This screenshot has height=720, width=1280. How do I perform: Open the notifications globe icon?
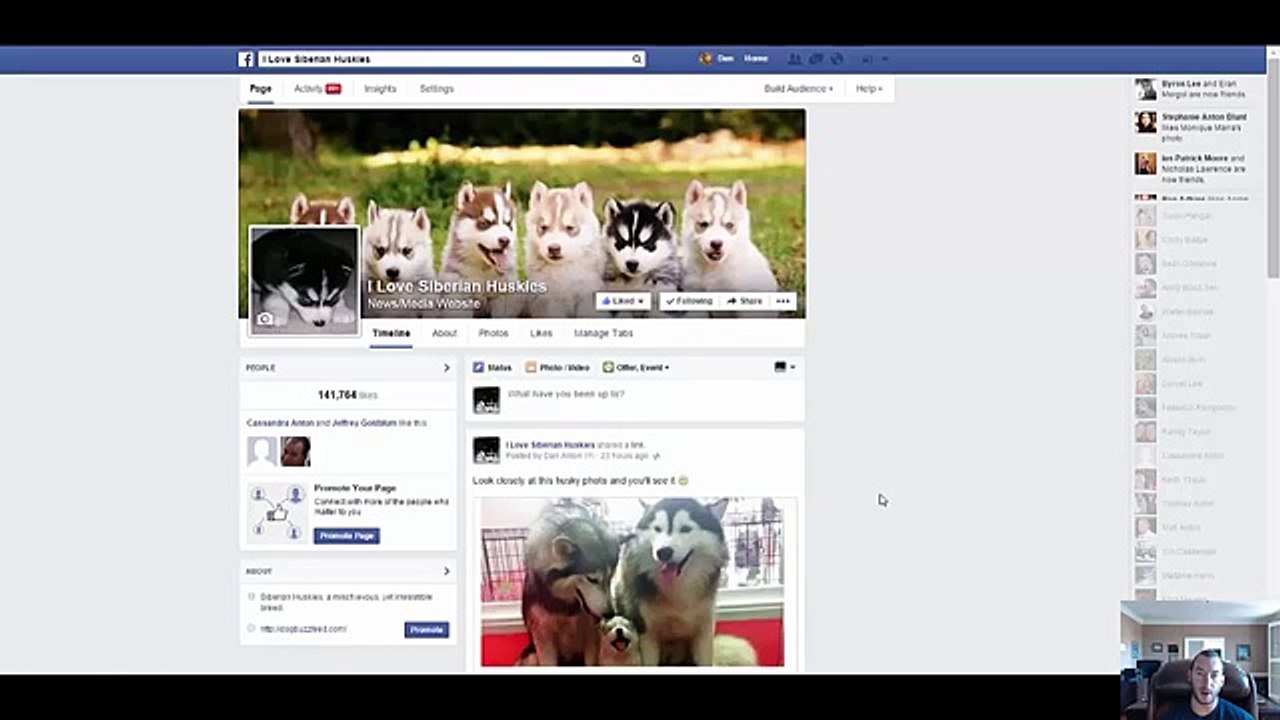coord(837,59)
